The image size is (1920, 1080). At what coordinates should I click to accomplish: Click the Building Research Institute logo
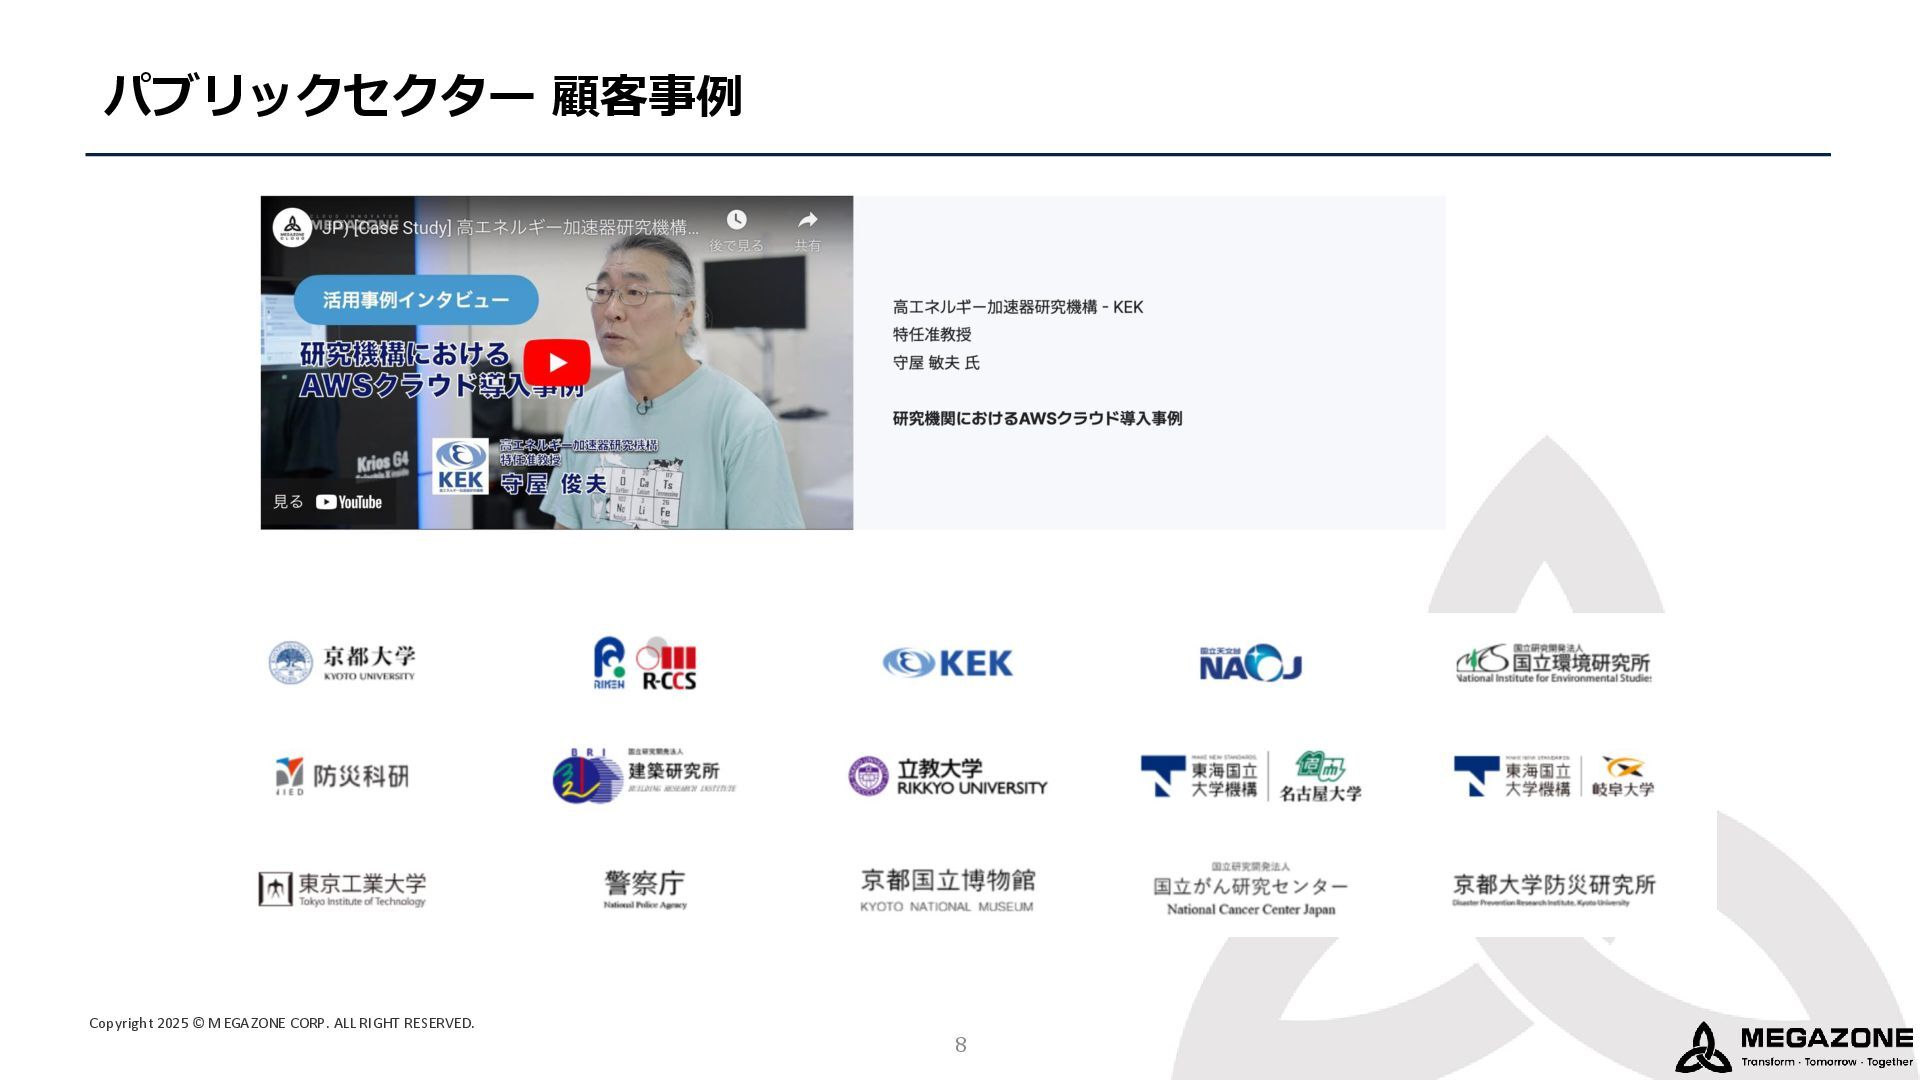pyautogui.click(x=644, y=775)
